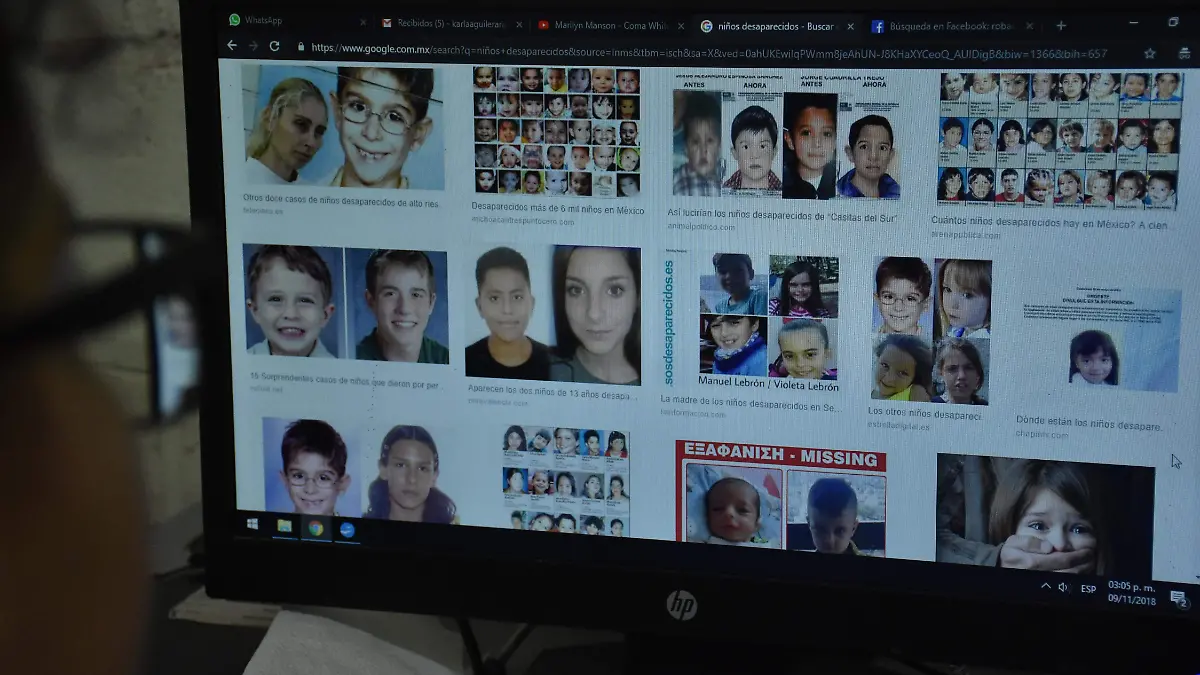Expand hidden tray icons with the chevron
The height and width of the screenshot is (675, 1200).
click(x=1046, y=585)
